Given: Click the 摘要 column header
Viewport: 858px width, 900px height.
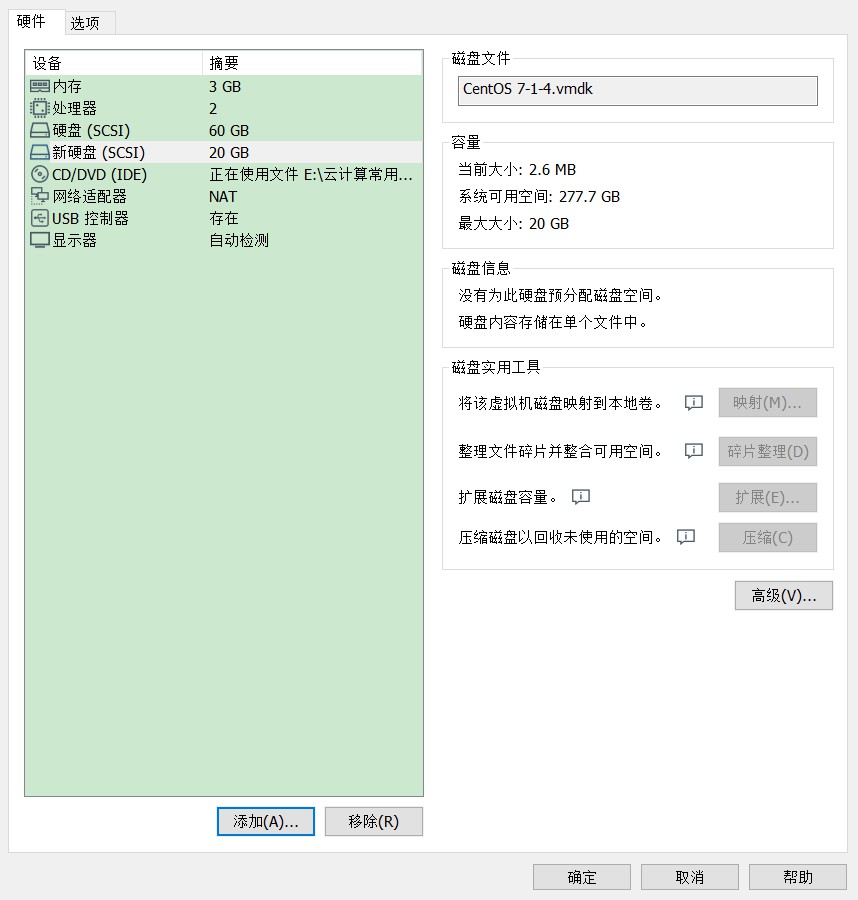Looking at the screenshot, I should [312, 63].
